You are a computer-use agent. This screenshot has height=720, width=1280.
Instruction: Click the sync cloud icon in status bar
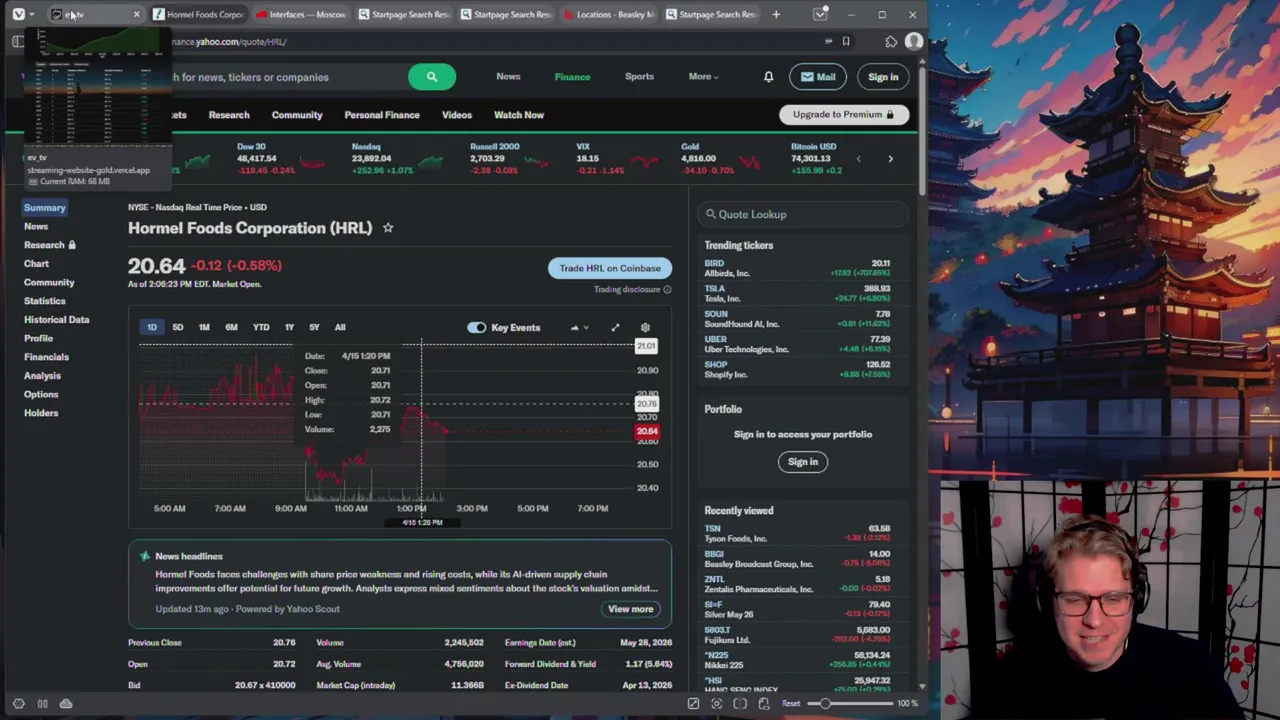pyautogui.click(x=66, y=704)
